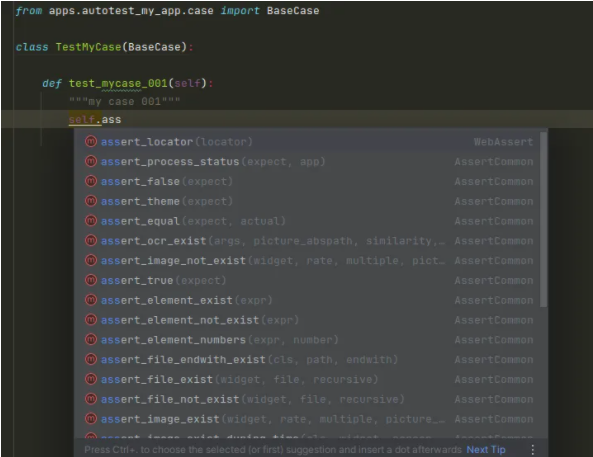Screen dimensions: 593x457
Task: Pick assert_image_exist from the popup list
Action: coord(310,418)
